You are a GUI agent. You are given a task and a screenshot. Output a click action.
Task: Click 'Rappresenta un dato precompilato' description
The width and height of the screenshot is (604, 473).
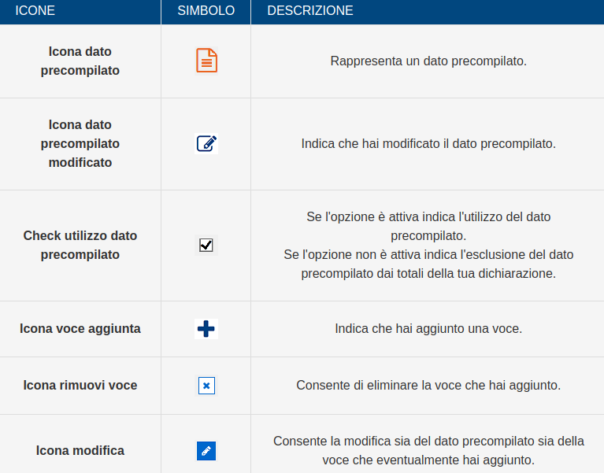(x=428, y=61)
